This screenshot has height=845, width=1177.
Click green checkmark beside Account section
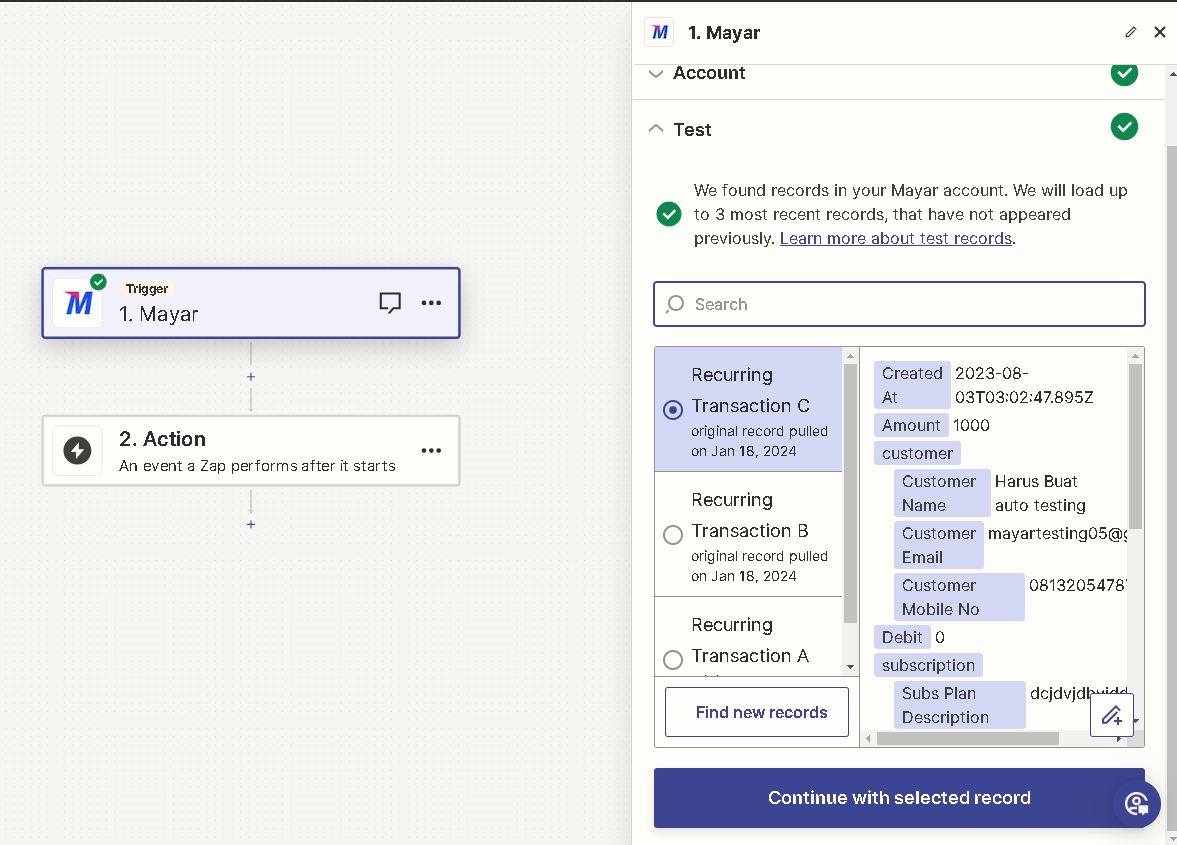1124,74
